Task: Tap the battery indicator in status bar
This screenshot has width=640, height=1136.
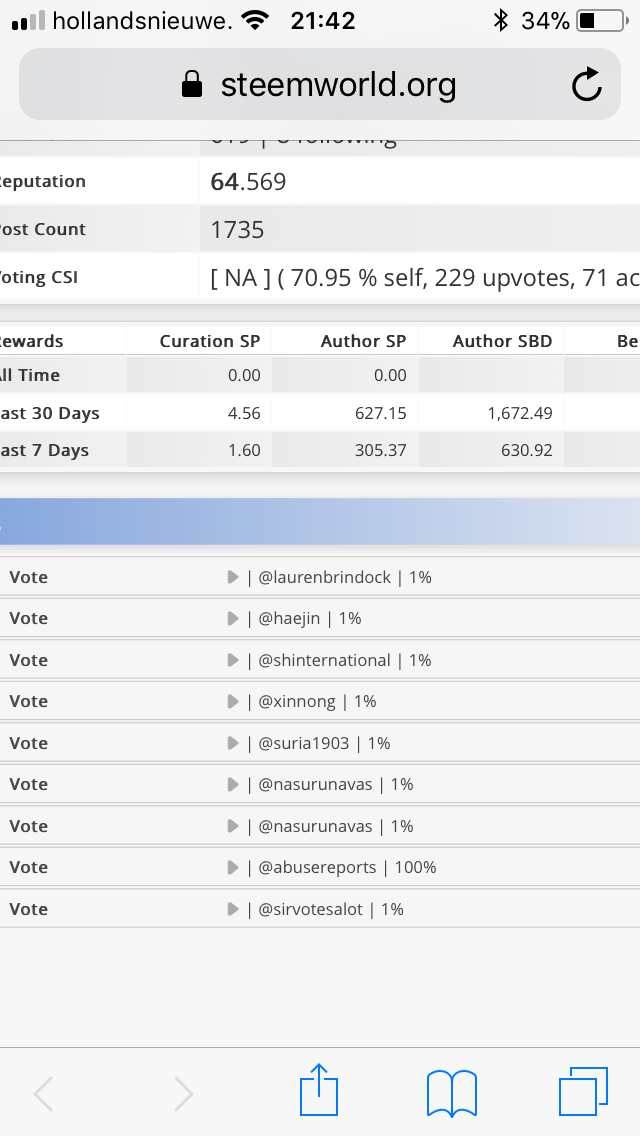Action: pyautogui.click(x=602, y=21)
